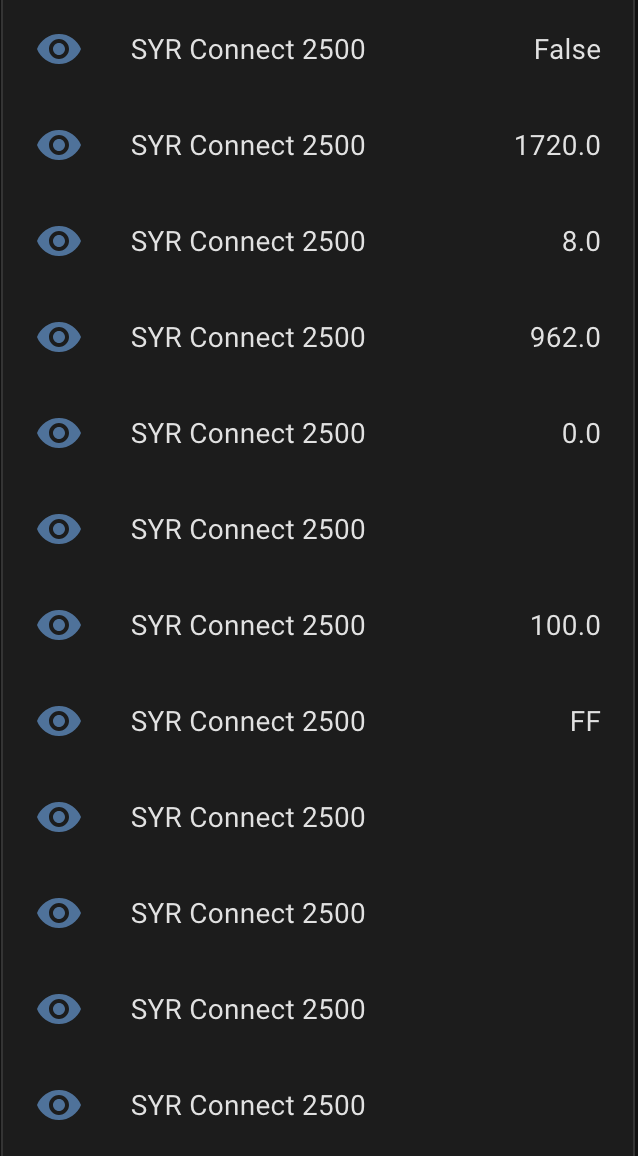This screenshot has width=638, height=1156.
Task: Click the False state value
Action: pyautogui.click(x=567, y=49)
